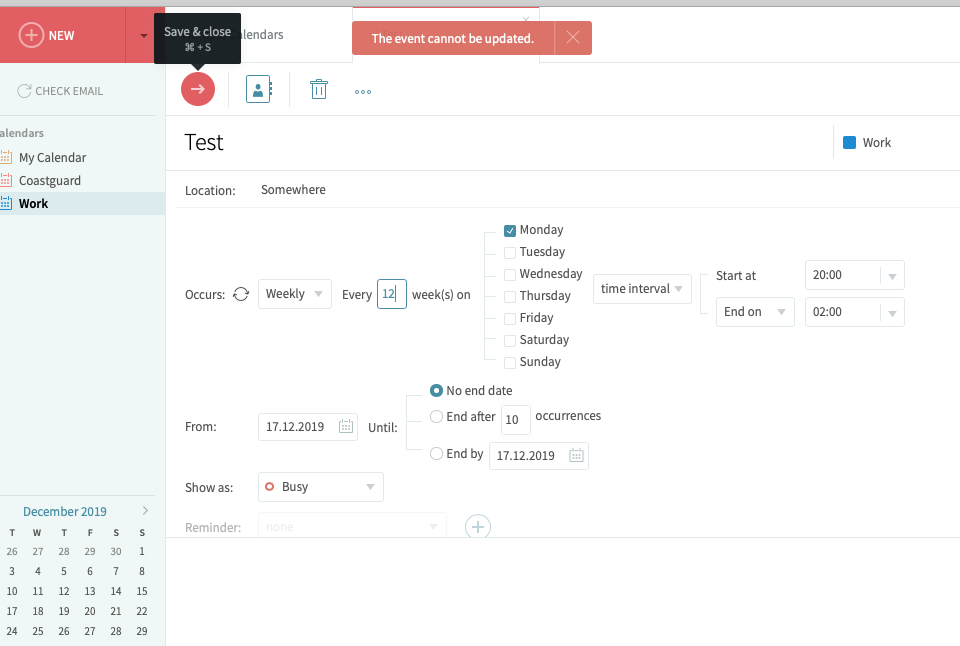Check the Friday checkbox
The width and height of the screenshot is (960, 646).
[x=509, y=318]
